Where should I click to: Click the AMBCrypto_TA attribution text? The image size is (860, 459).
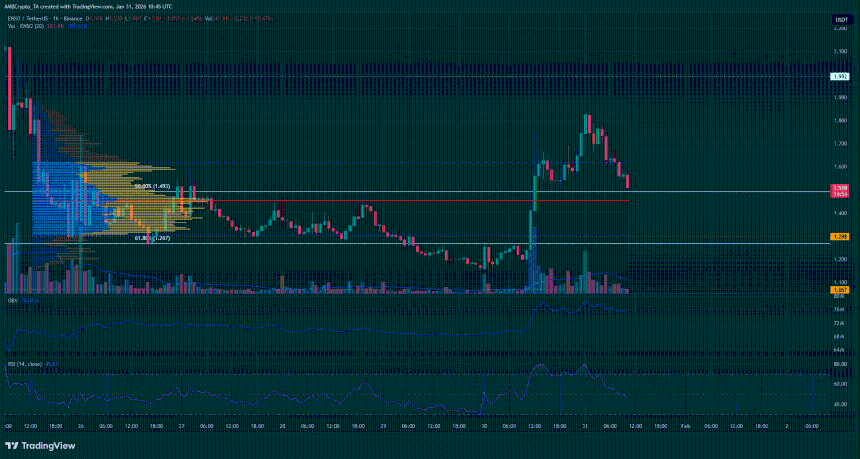28,8
